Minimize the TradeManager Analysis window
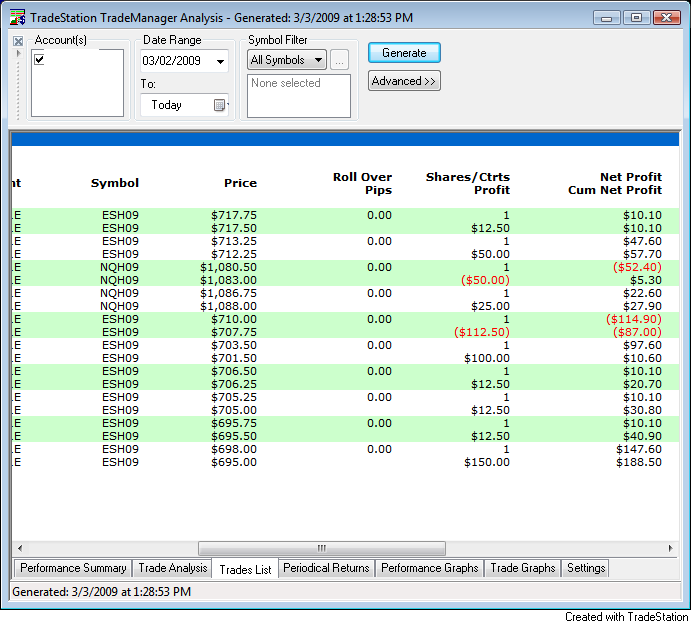 point(606,18)
